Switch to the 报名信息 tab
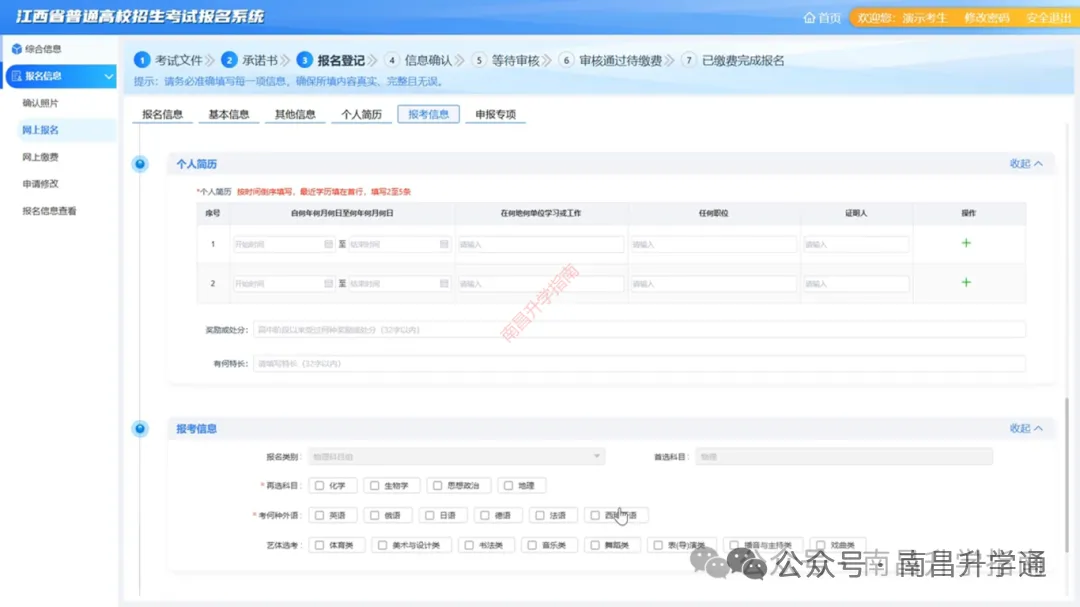1080x607 pixels. [163, 114]
